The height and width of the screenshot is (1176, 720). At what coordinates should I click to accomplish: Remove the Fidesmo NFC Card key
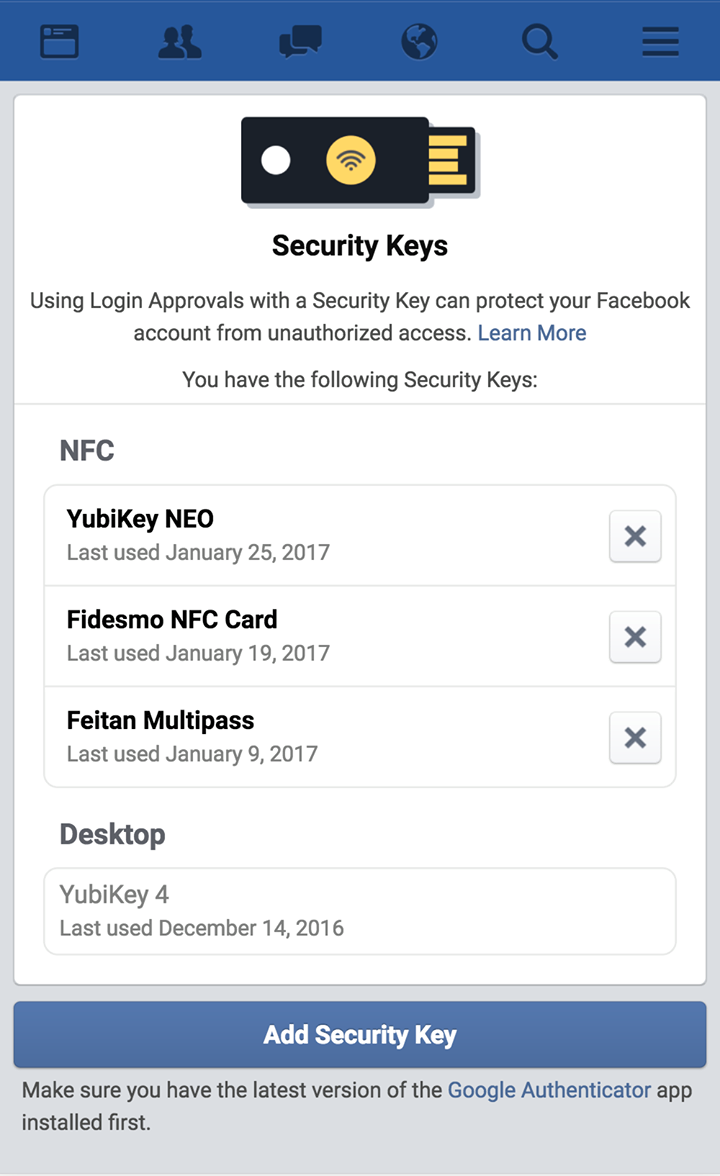(x=635, y=637)
